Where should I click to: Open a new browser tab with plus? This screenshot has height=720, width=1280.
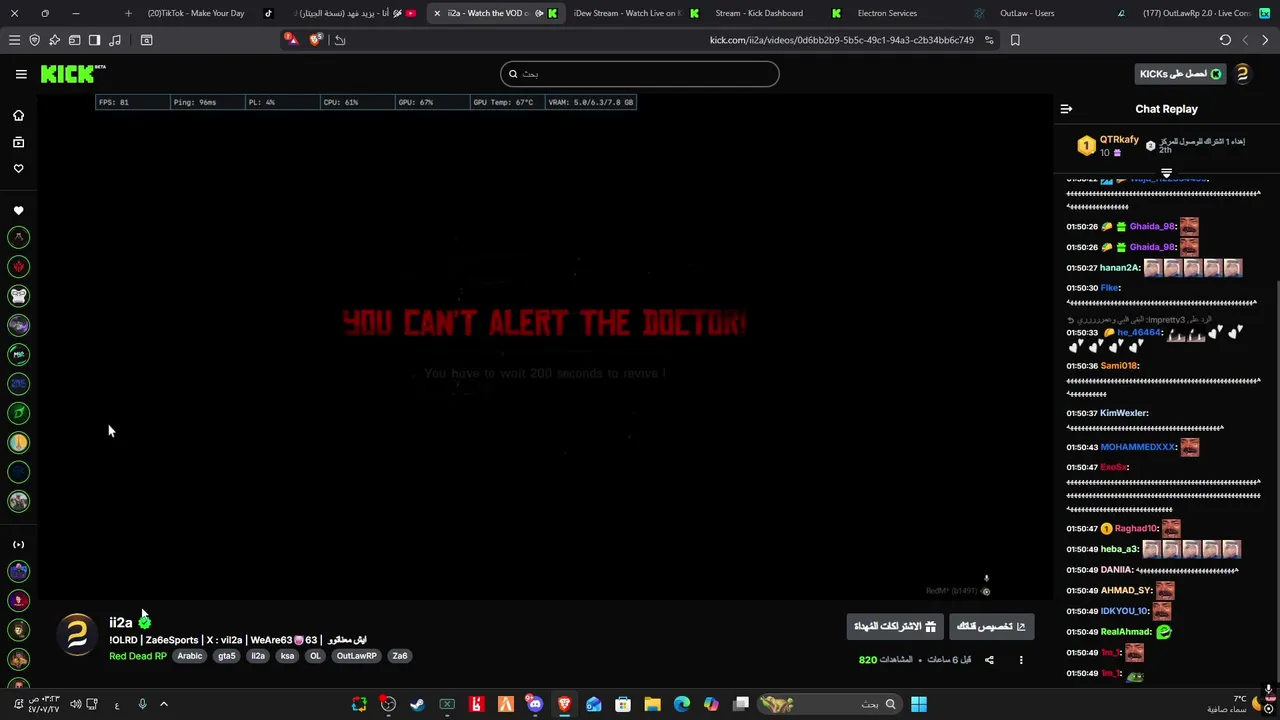(128, 13)
